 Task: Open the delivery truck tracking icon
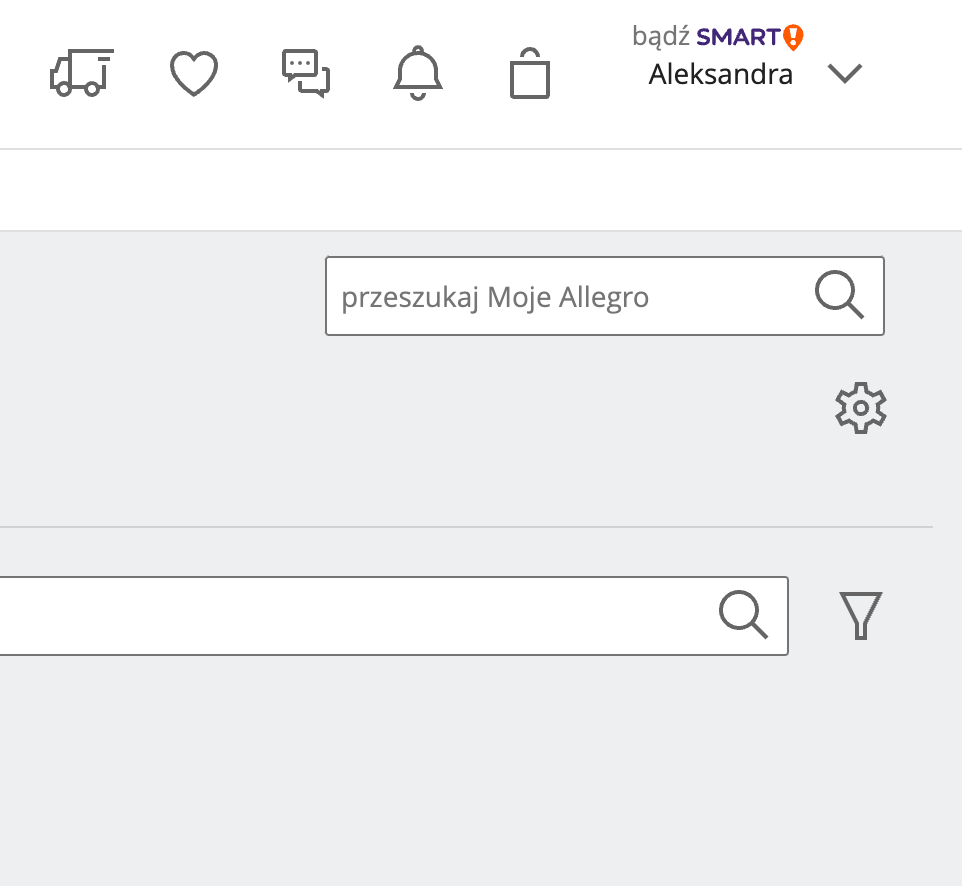[81, 73]
